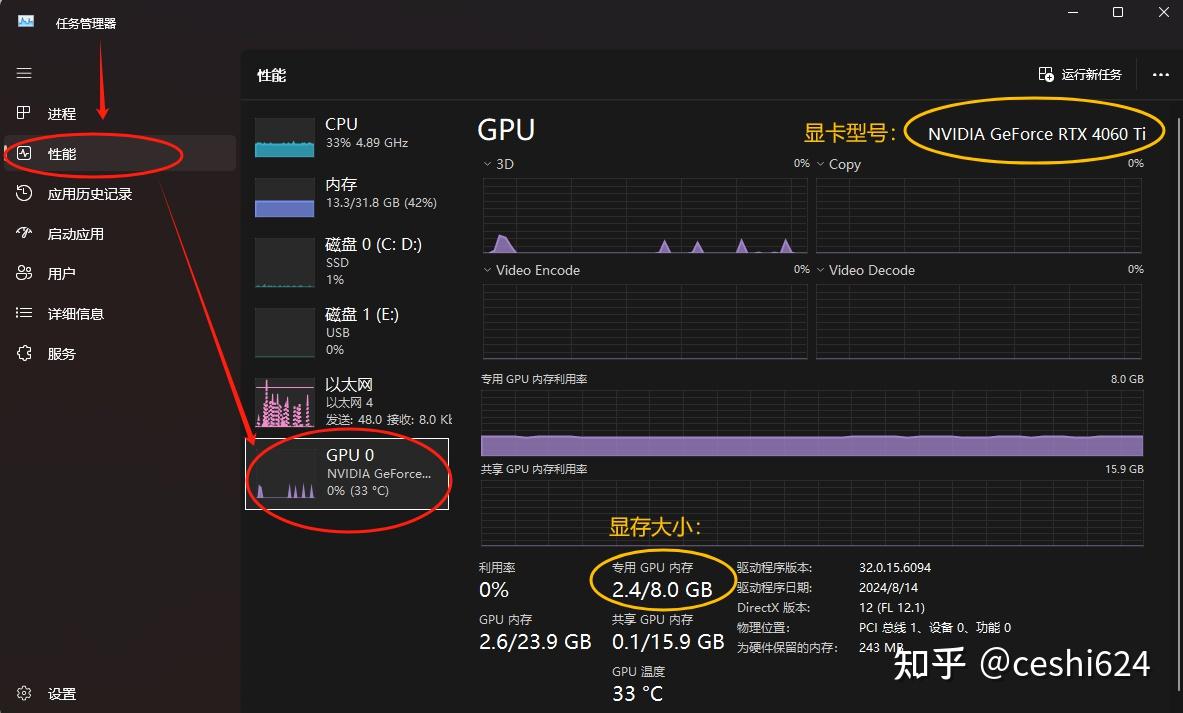
Task: Open the hamburger navigation menu
Action: pos(24,73)
